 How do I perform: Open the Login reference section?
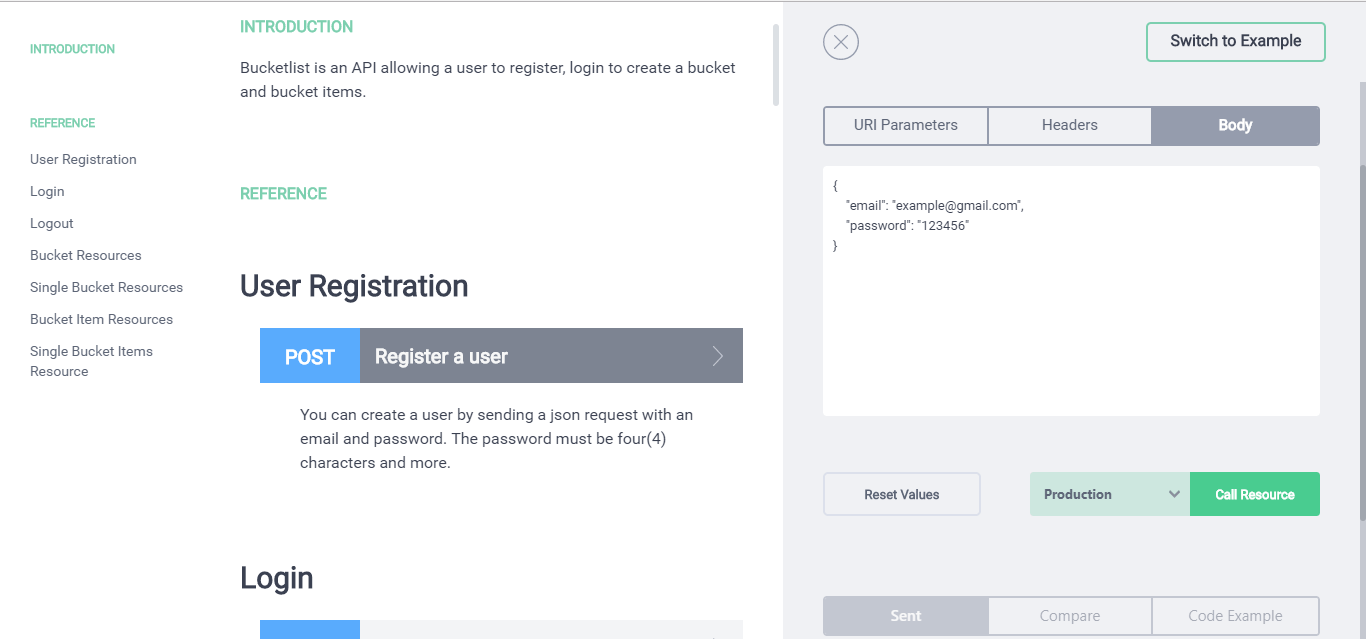click(47, 190)
